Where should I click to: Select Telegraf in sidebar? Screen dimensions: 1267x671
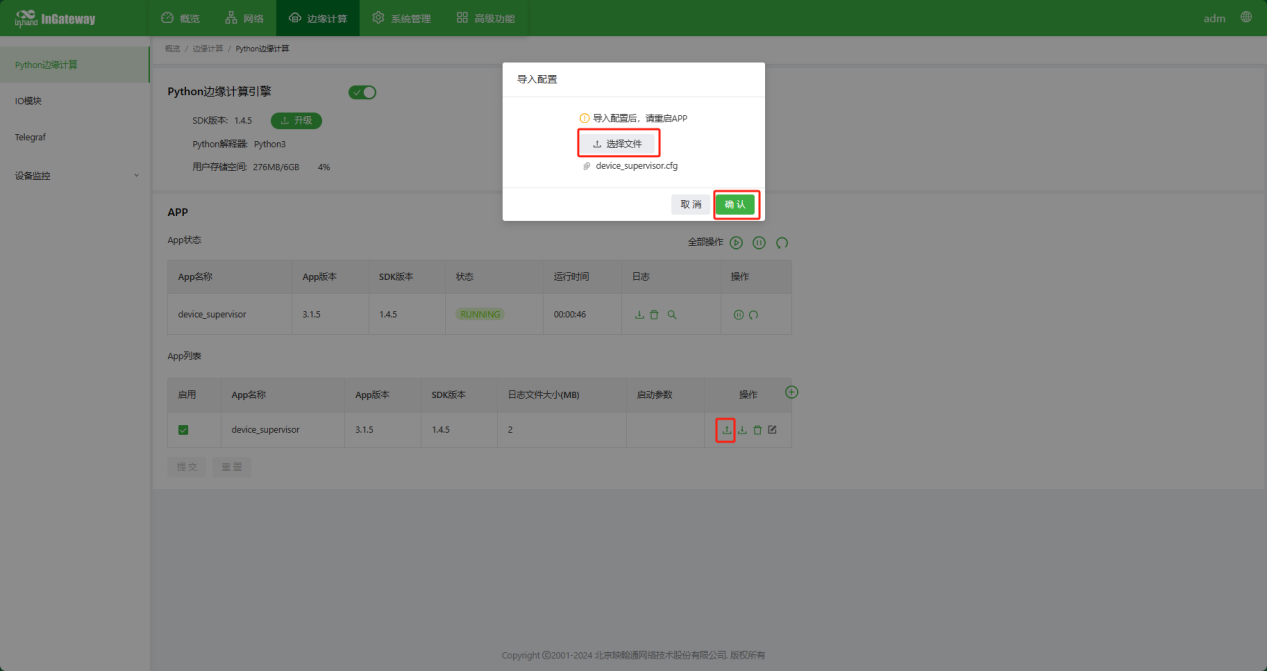(x=74, y=137)
